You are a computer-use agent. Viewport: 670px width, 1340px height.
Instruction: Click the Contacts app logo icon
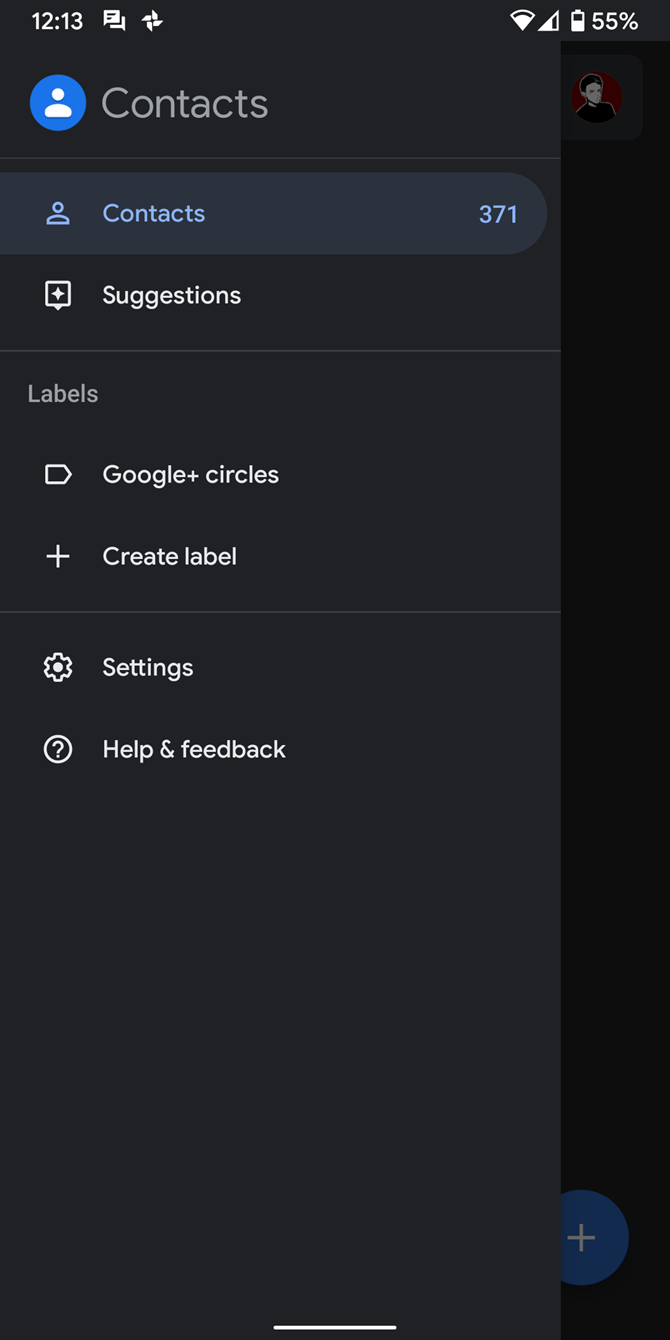[x=57, y=103]
